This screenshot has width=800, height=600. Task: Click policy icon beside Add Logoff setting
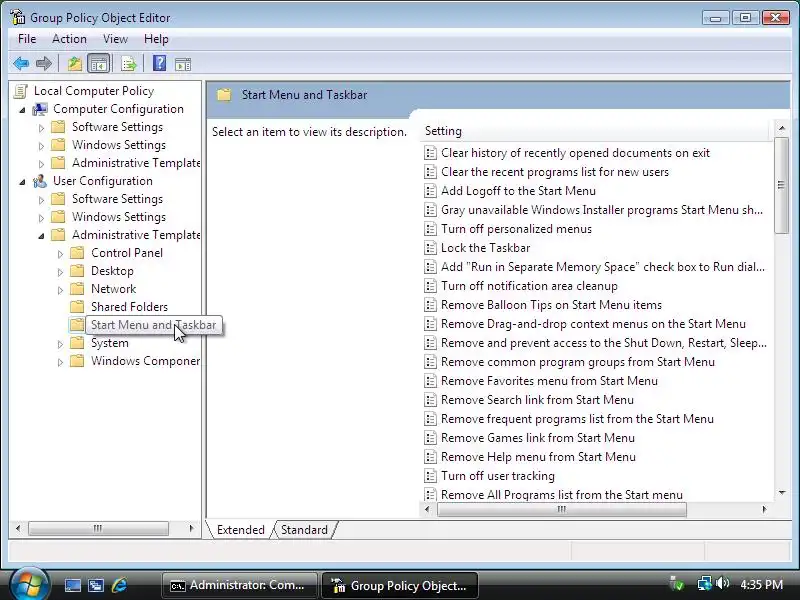pos(431,191)
